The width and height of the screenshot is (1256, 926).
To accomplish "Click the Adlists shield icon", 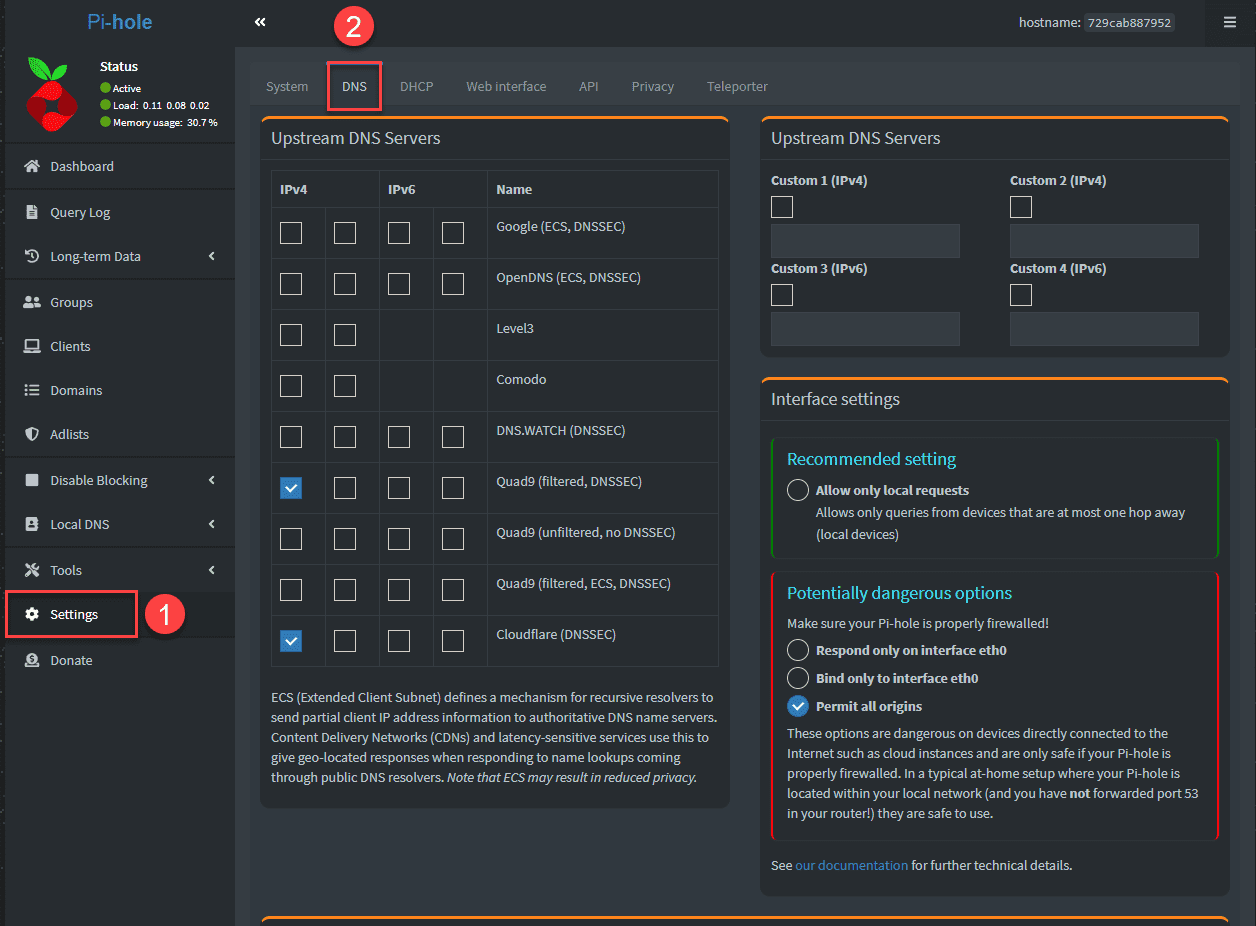I will pyautogui.click(x=32, y=434).
